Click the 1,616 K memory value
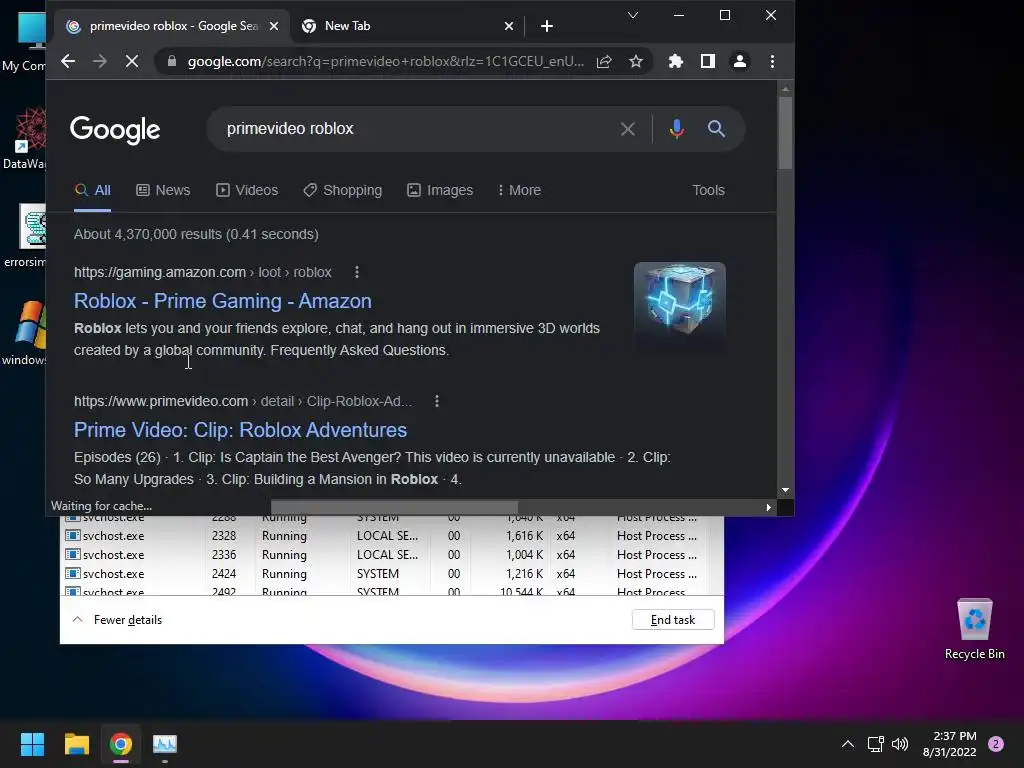 click(524, 536)
